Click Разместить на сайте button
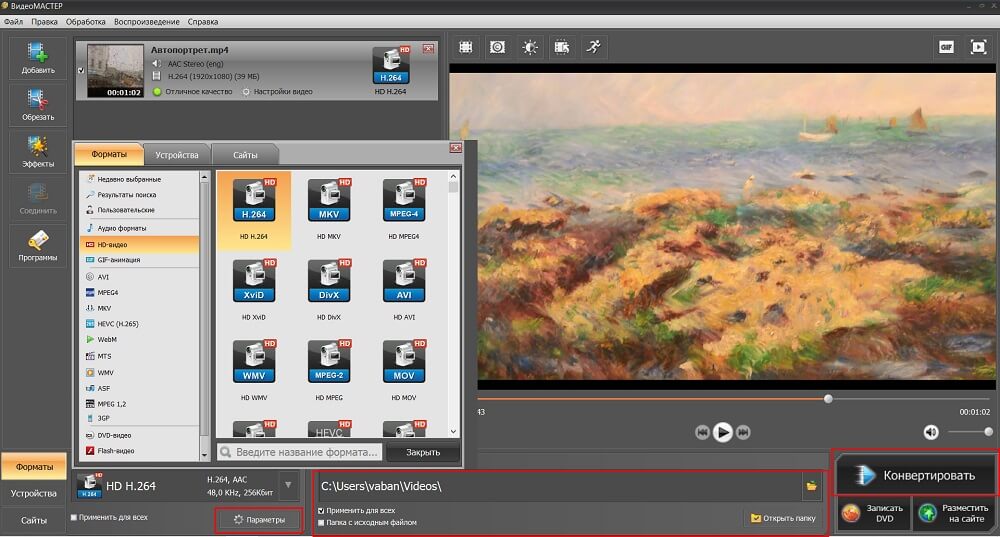Viewport: 1000px width, 537px height. (955, 513)
